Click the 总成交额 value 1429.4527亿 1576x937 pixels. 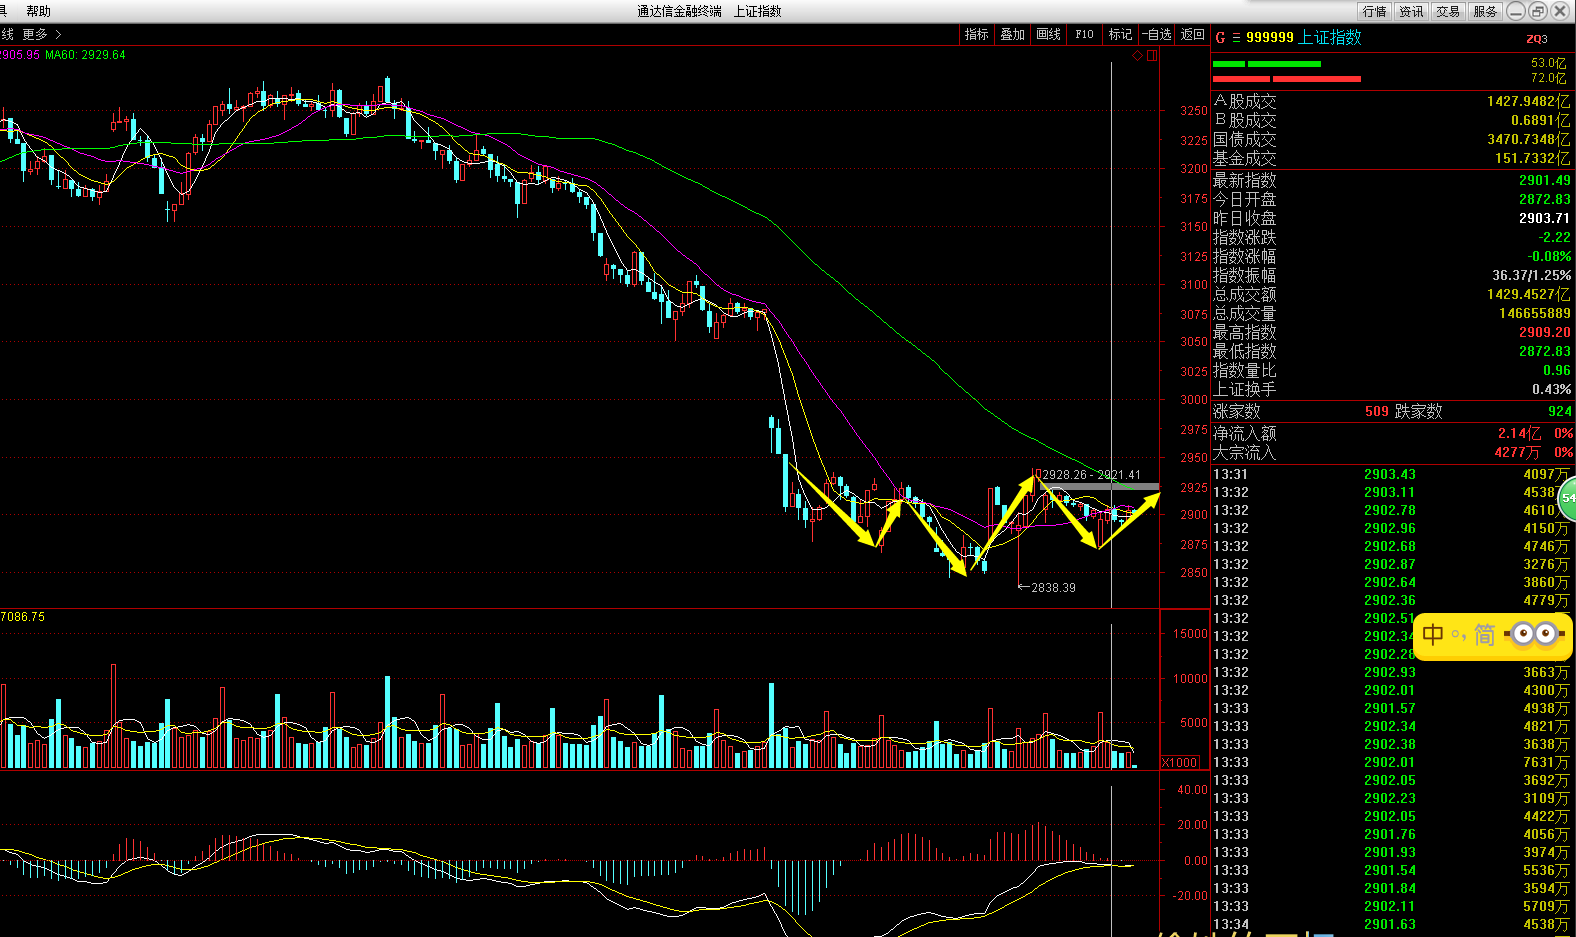click(x=1528, y=294)
